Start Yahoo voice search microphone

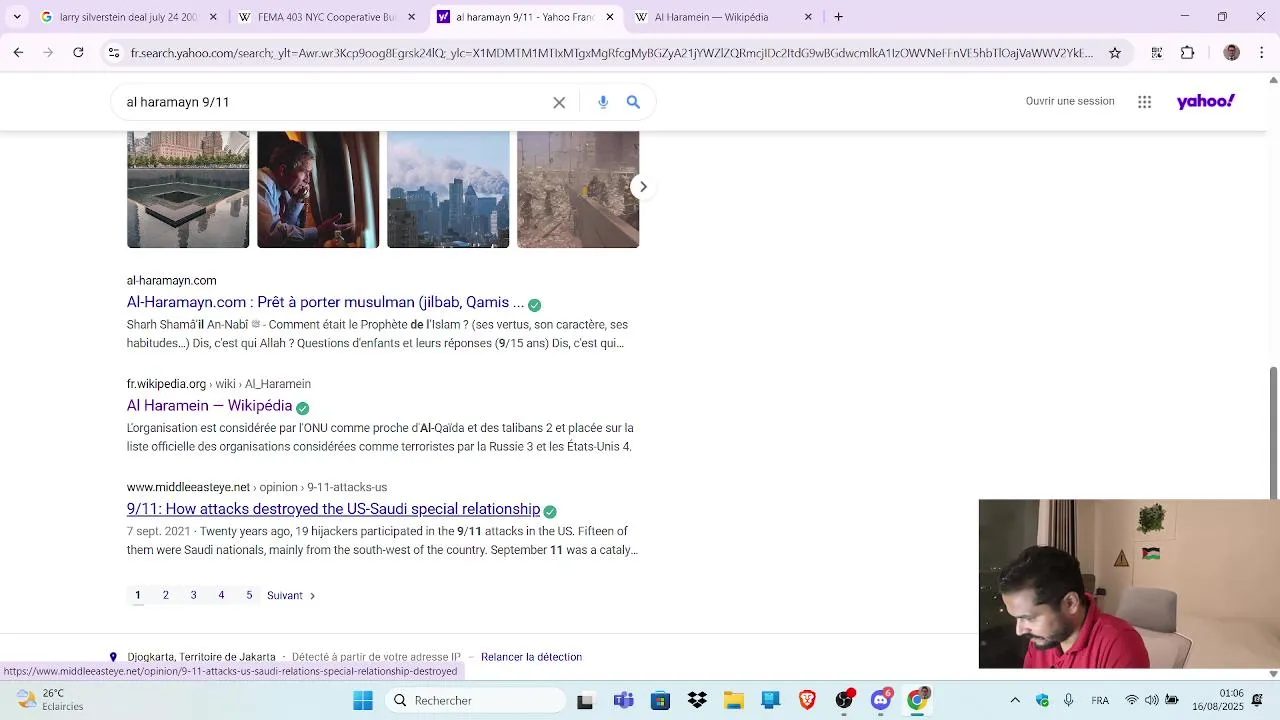coord(603,102)
